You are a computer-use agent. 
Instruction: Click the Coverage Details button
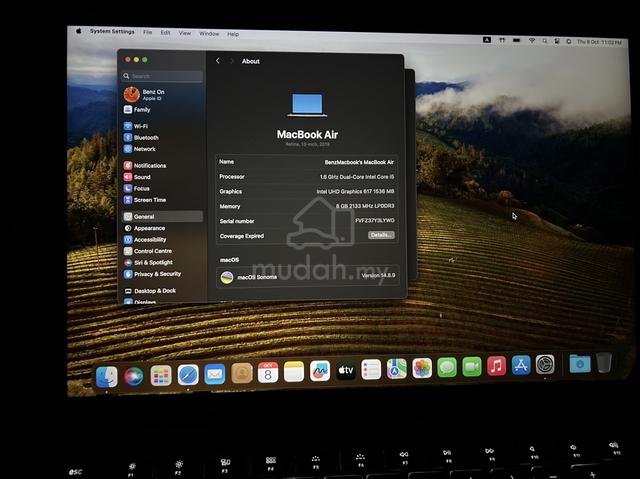(381, 235)
